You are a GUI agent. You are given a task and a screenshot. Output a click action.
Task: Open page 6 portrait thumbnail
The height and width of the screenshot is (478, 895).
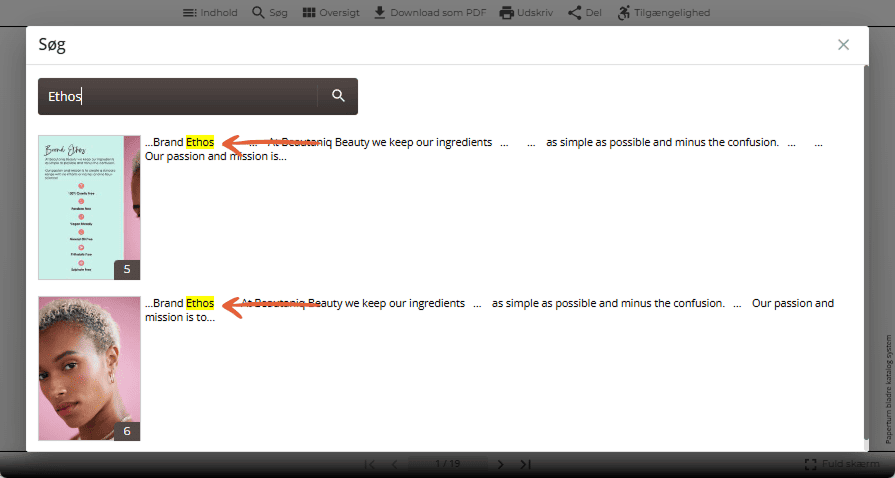point(89,368)
